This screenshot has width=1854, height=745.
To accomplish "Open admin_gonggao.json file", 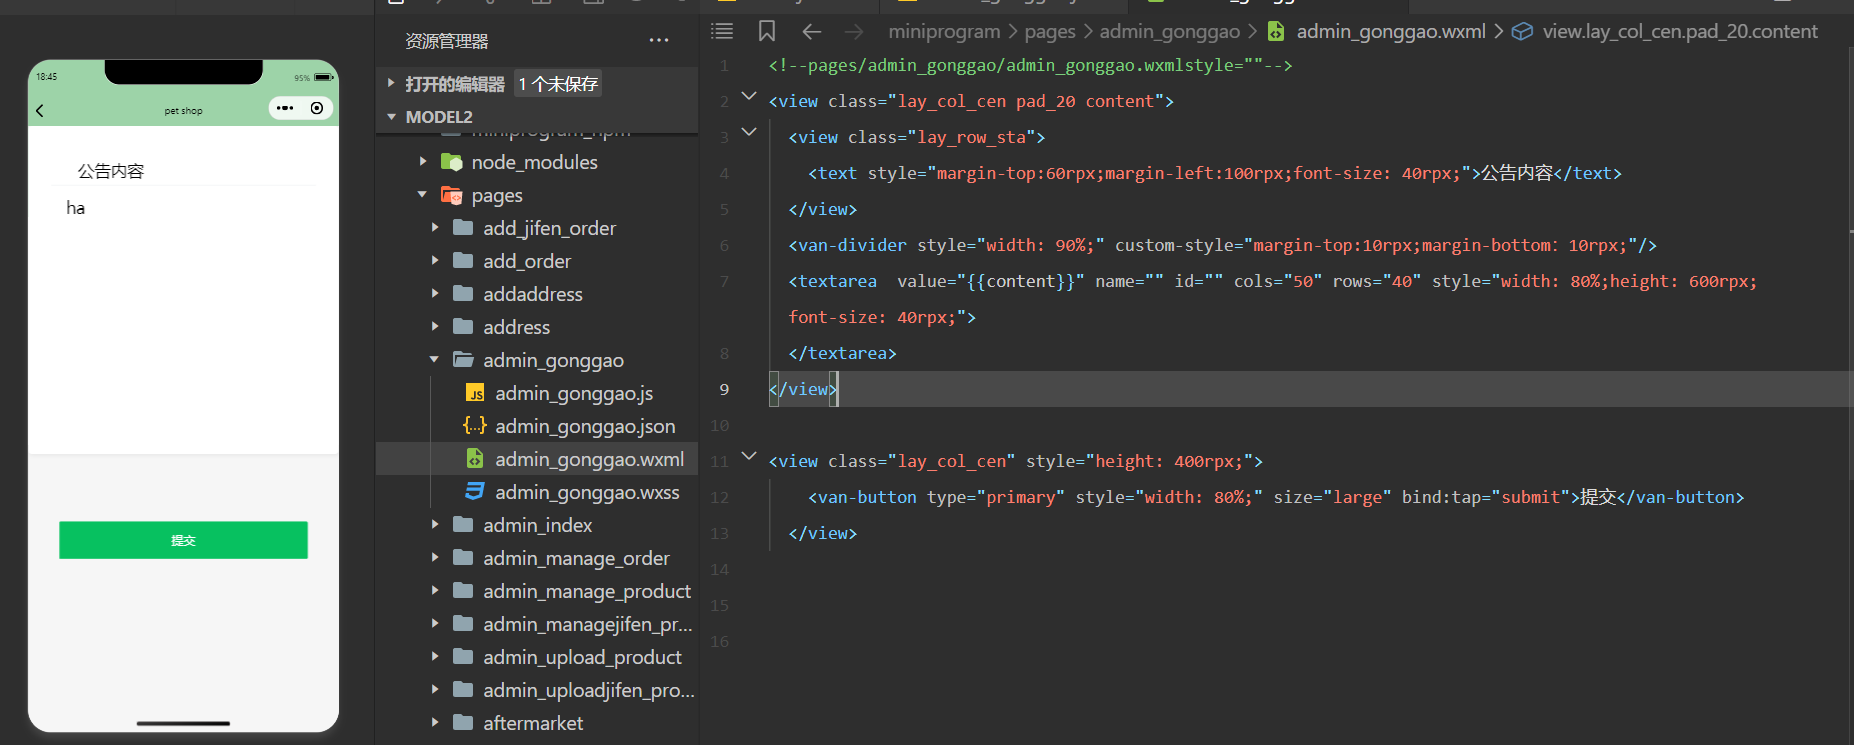I will click(x=584, y=426).
